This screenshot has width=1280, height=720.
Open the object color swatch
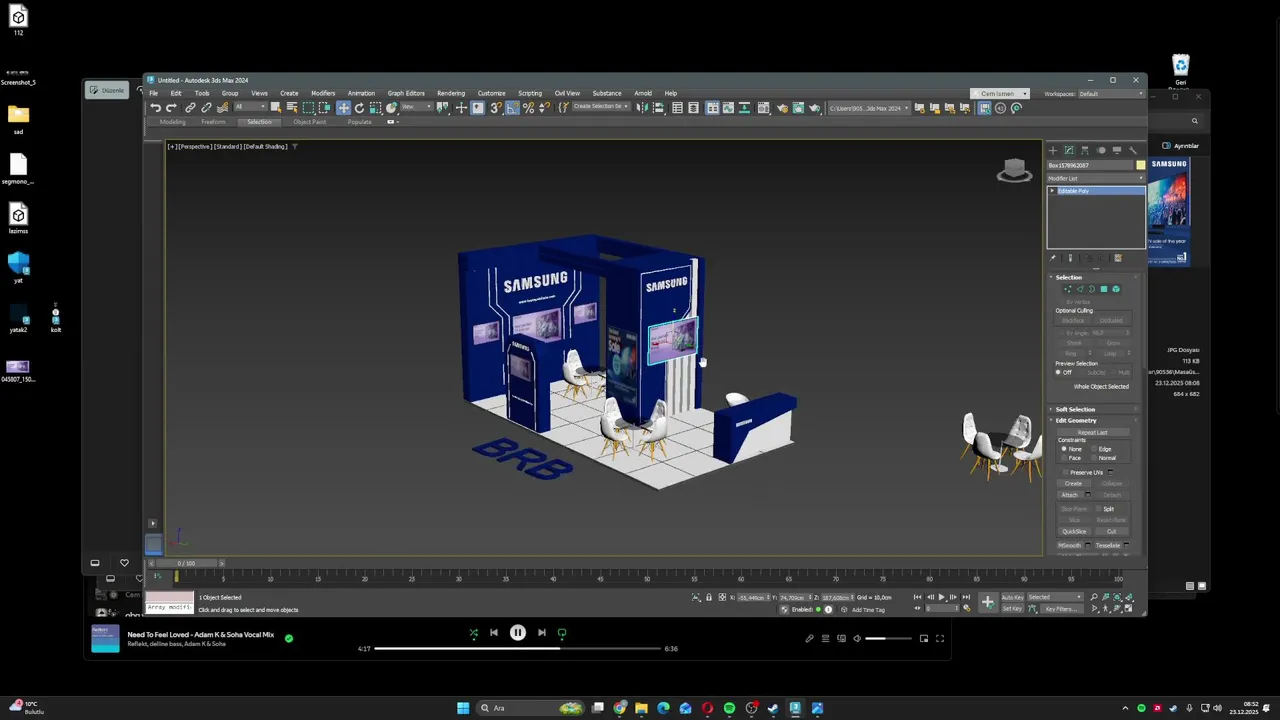1141,165
